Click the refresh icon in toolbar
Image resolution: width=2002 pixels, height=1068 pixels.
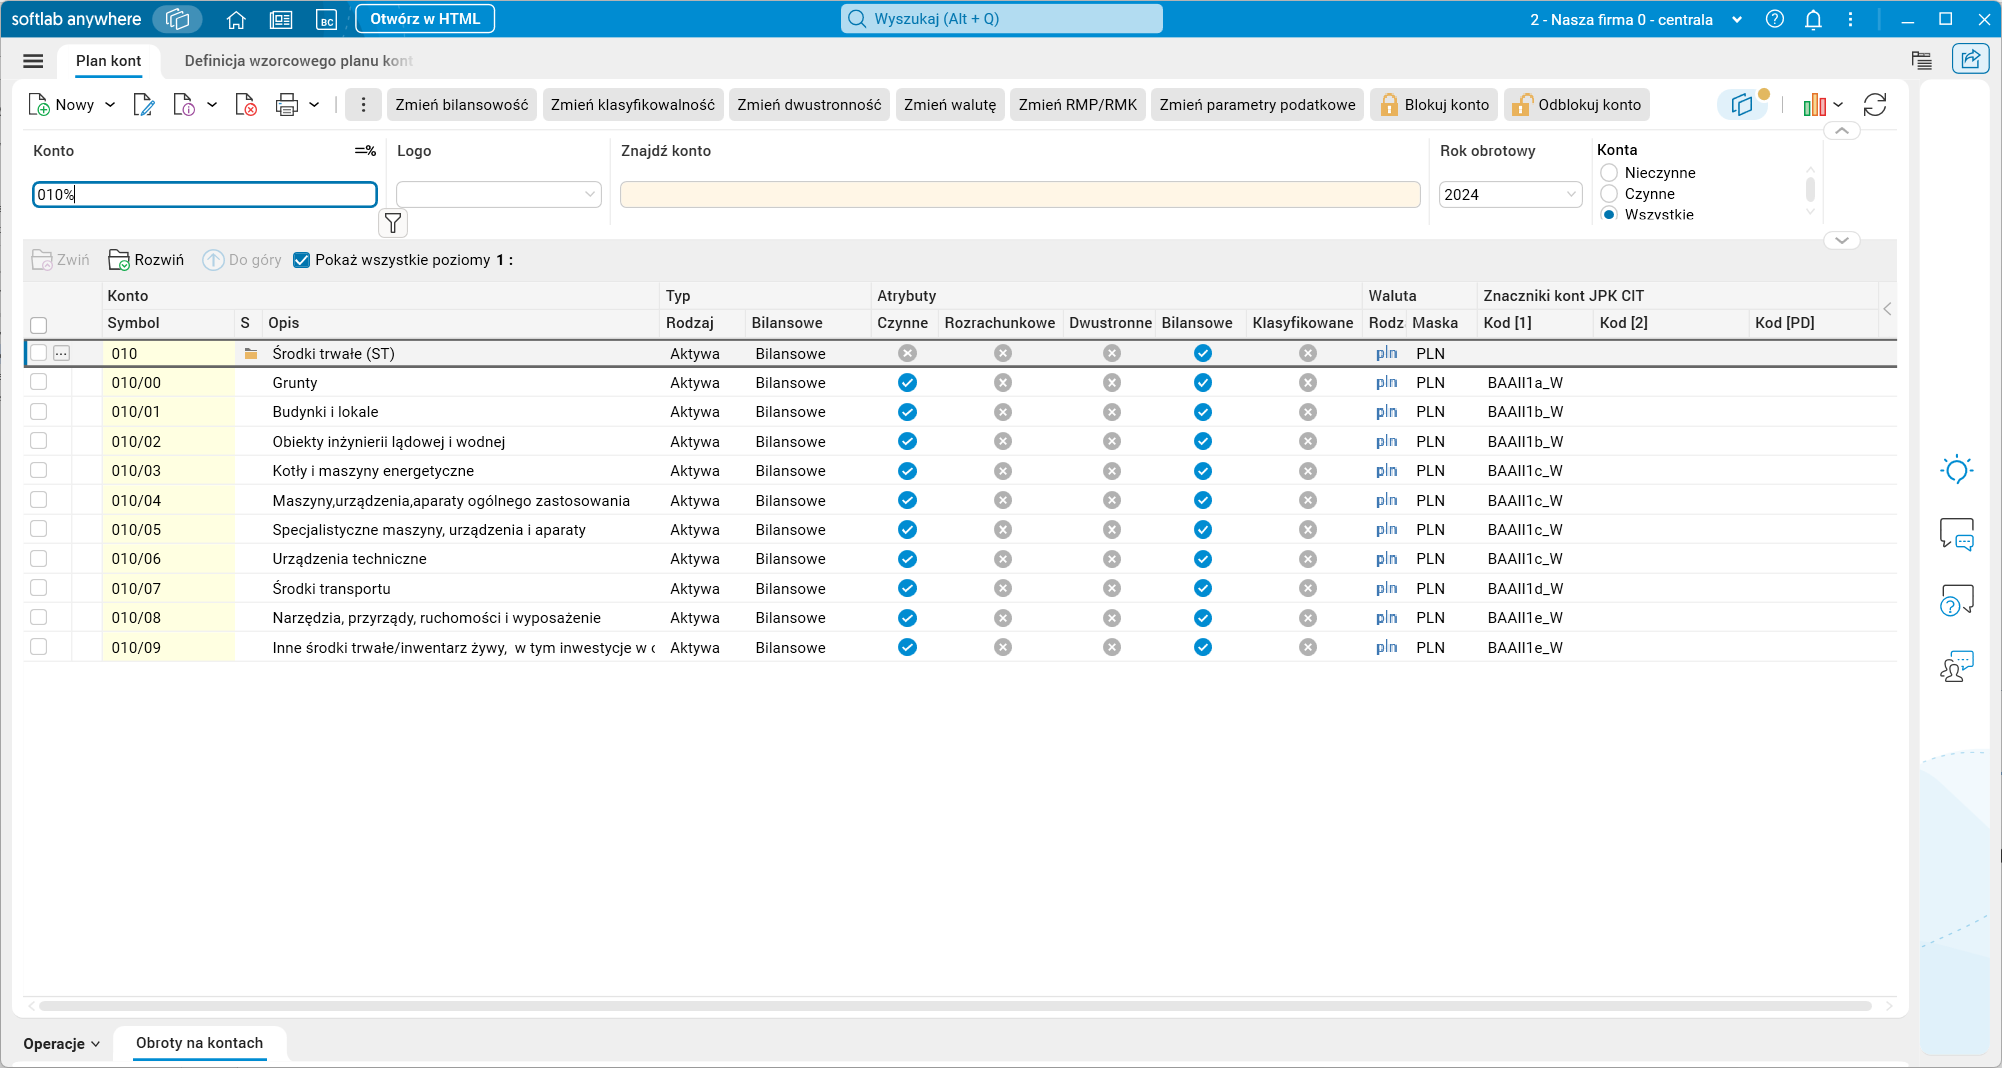[1875, 105]
